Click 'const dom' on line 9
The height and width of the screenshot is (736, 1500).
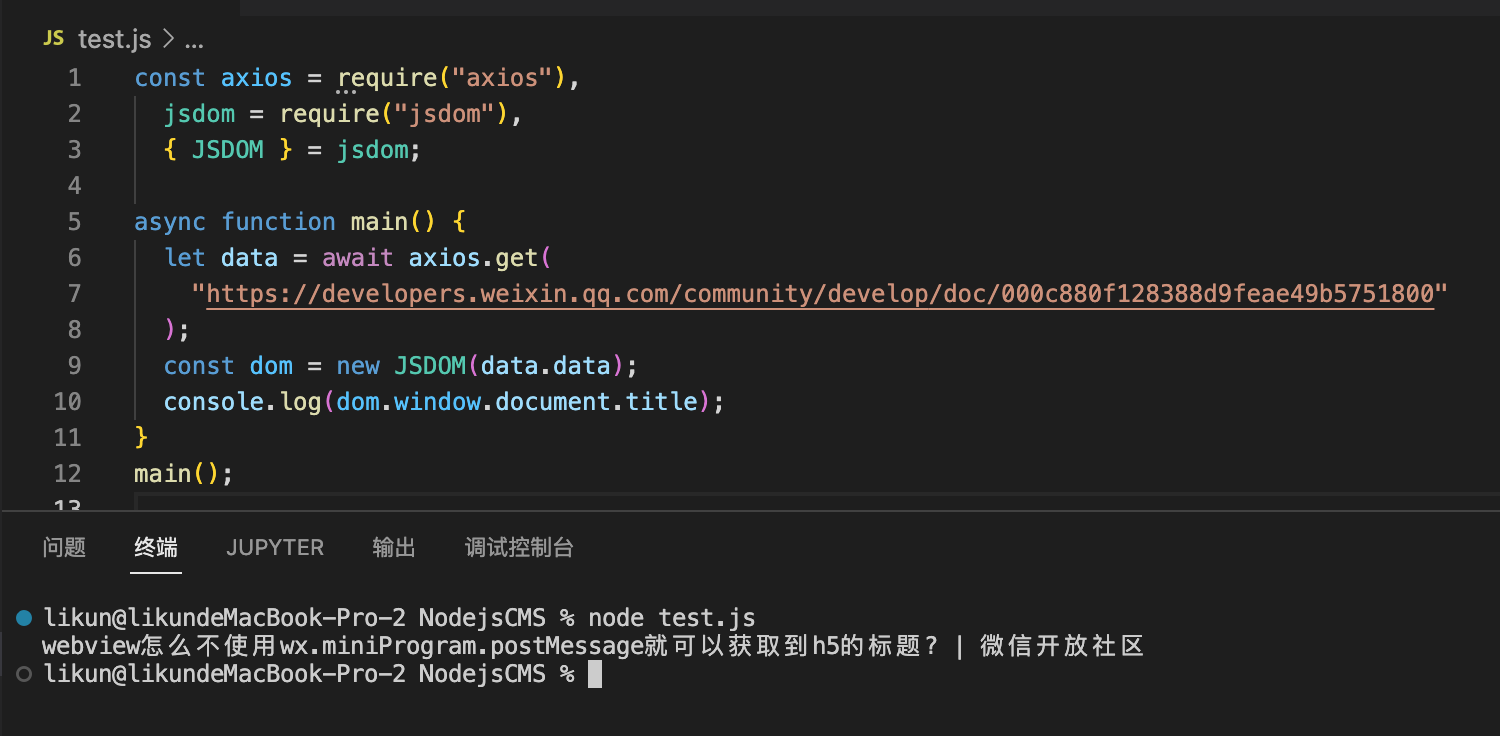point(228,366)
